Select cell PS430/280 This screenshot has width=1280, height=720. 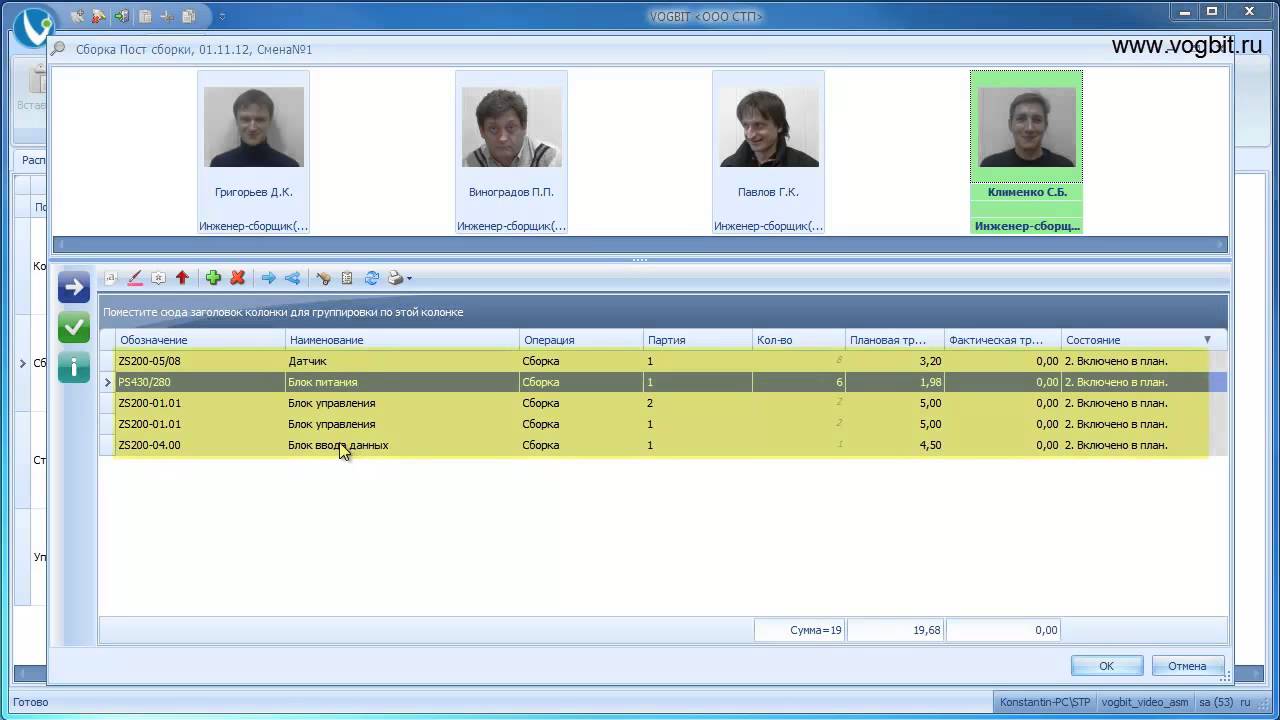tap(200, 382)
